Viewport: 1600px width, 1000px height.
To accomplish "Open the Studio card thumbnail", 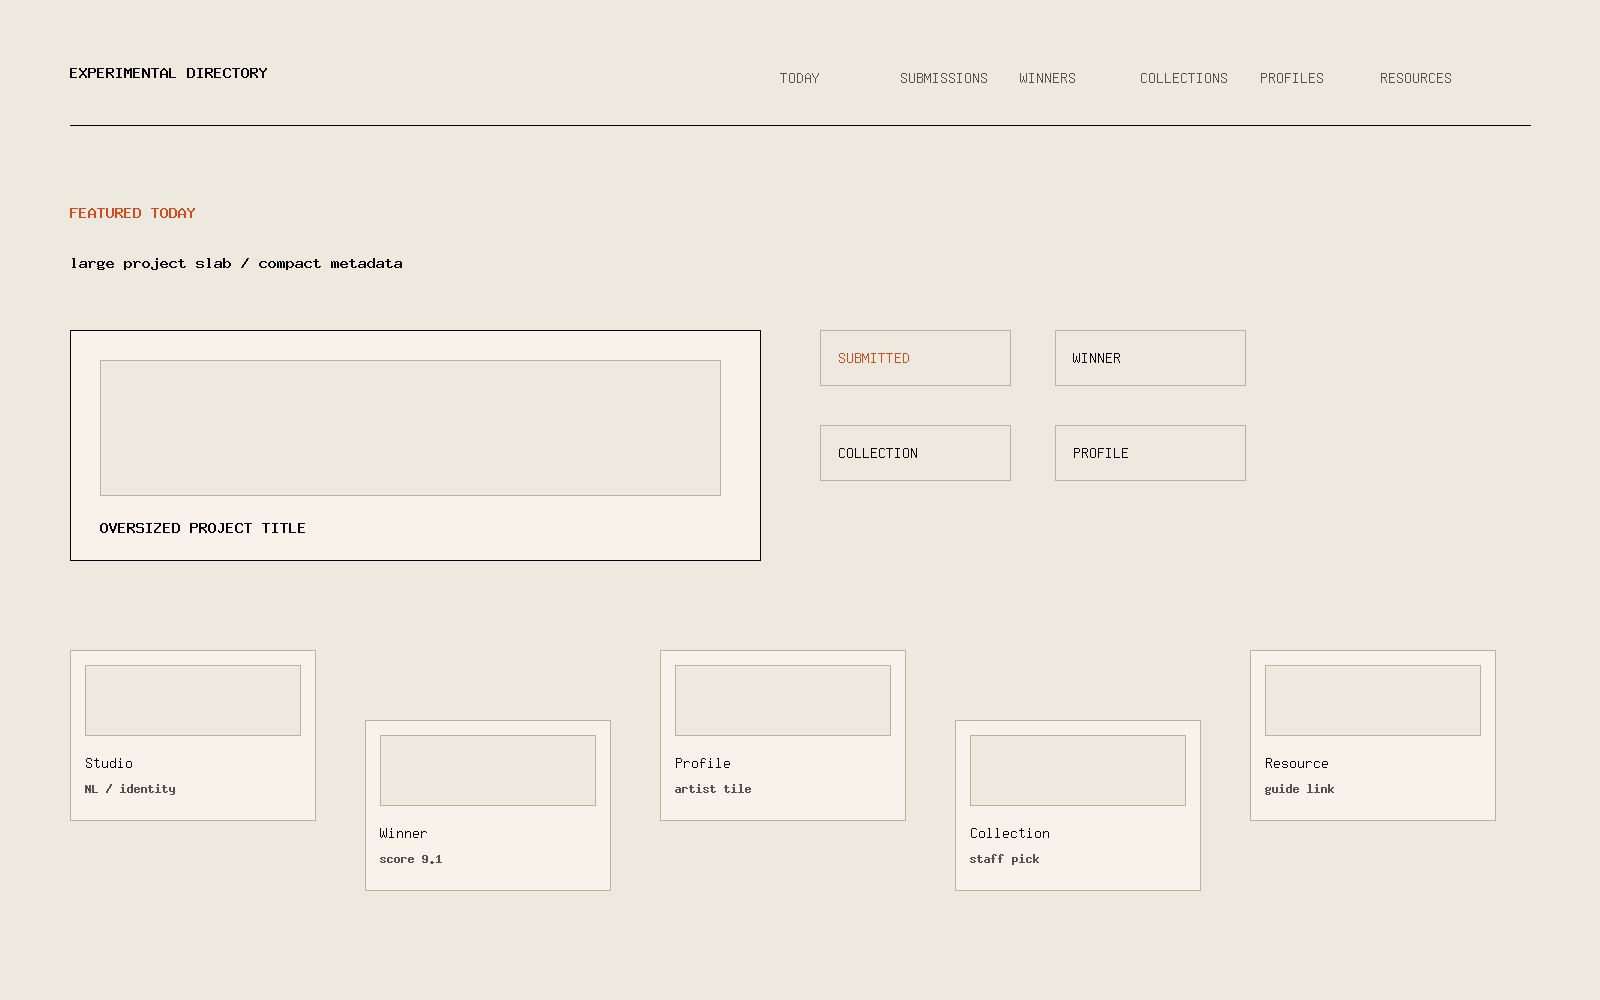I will pyautogui.click(x=193, y=700).
